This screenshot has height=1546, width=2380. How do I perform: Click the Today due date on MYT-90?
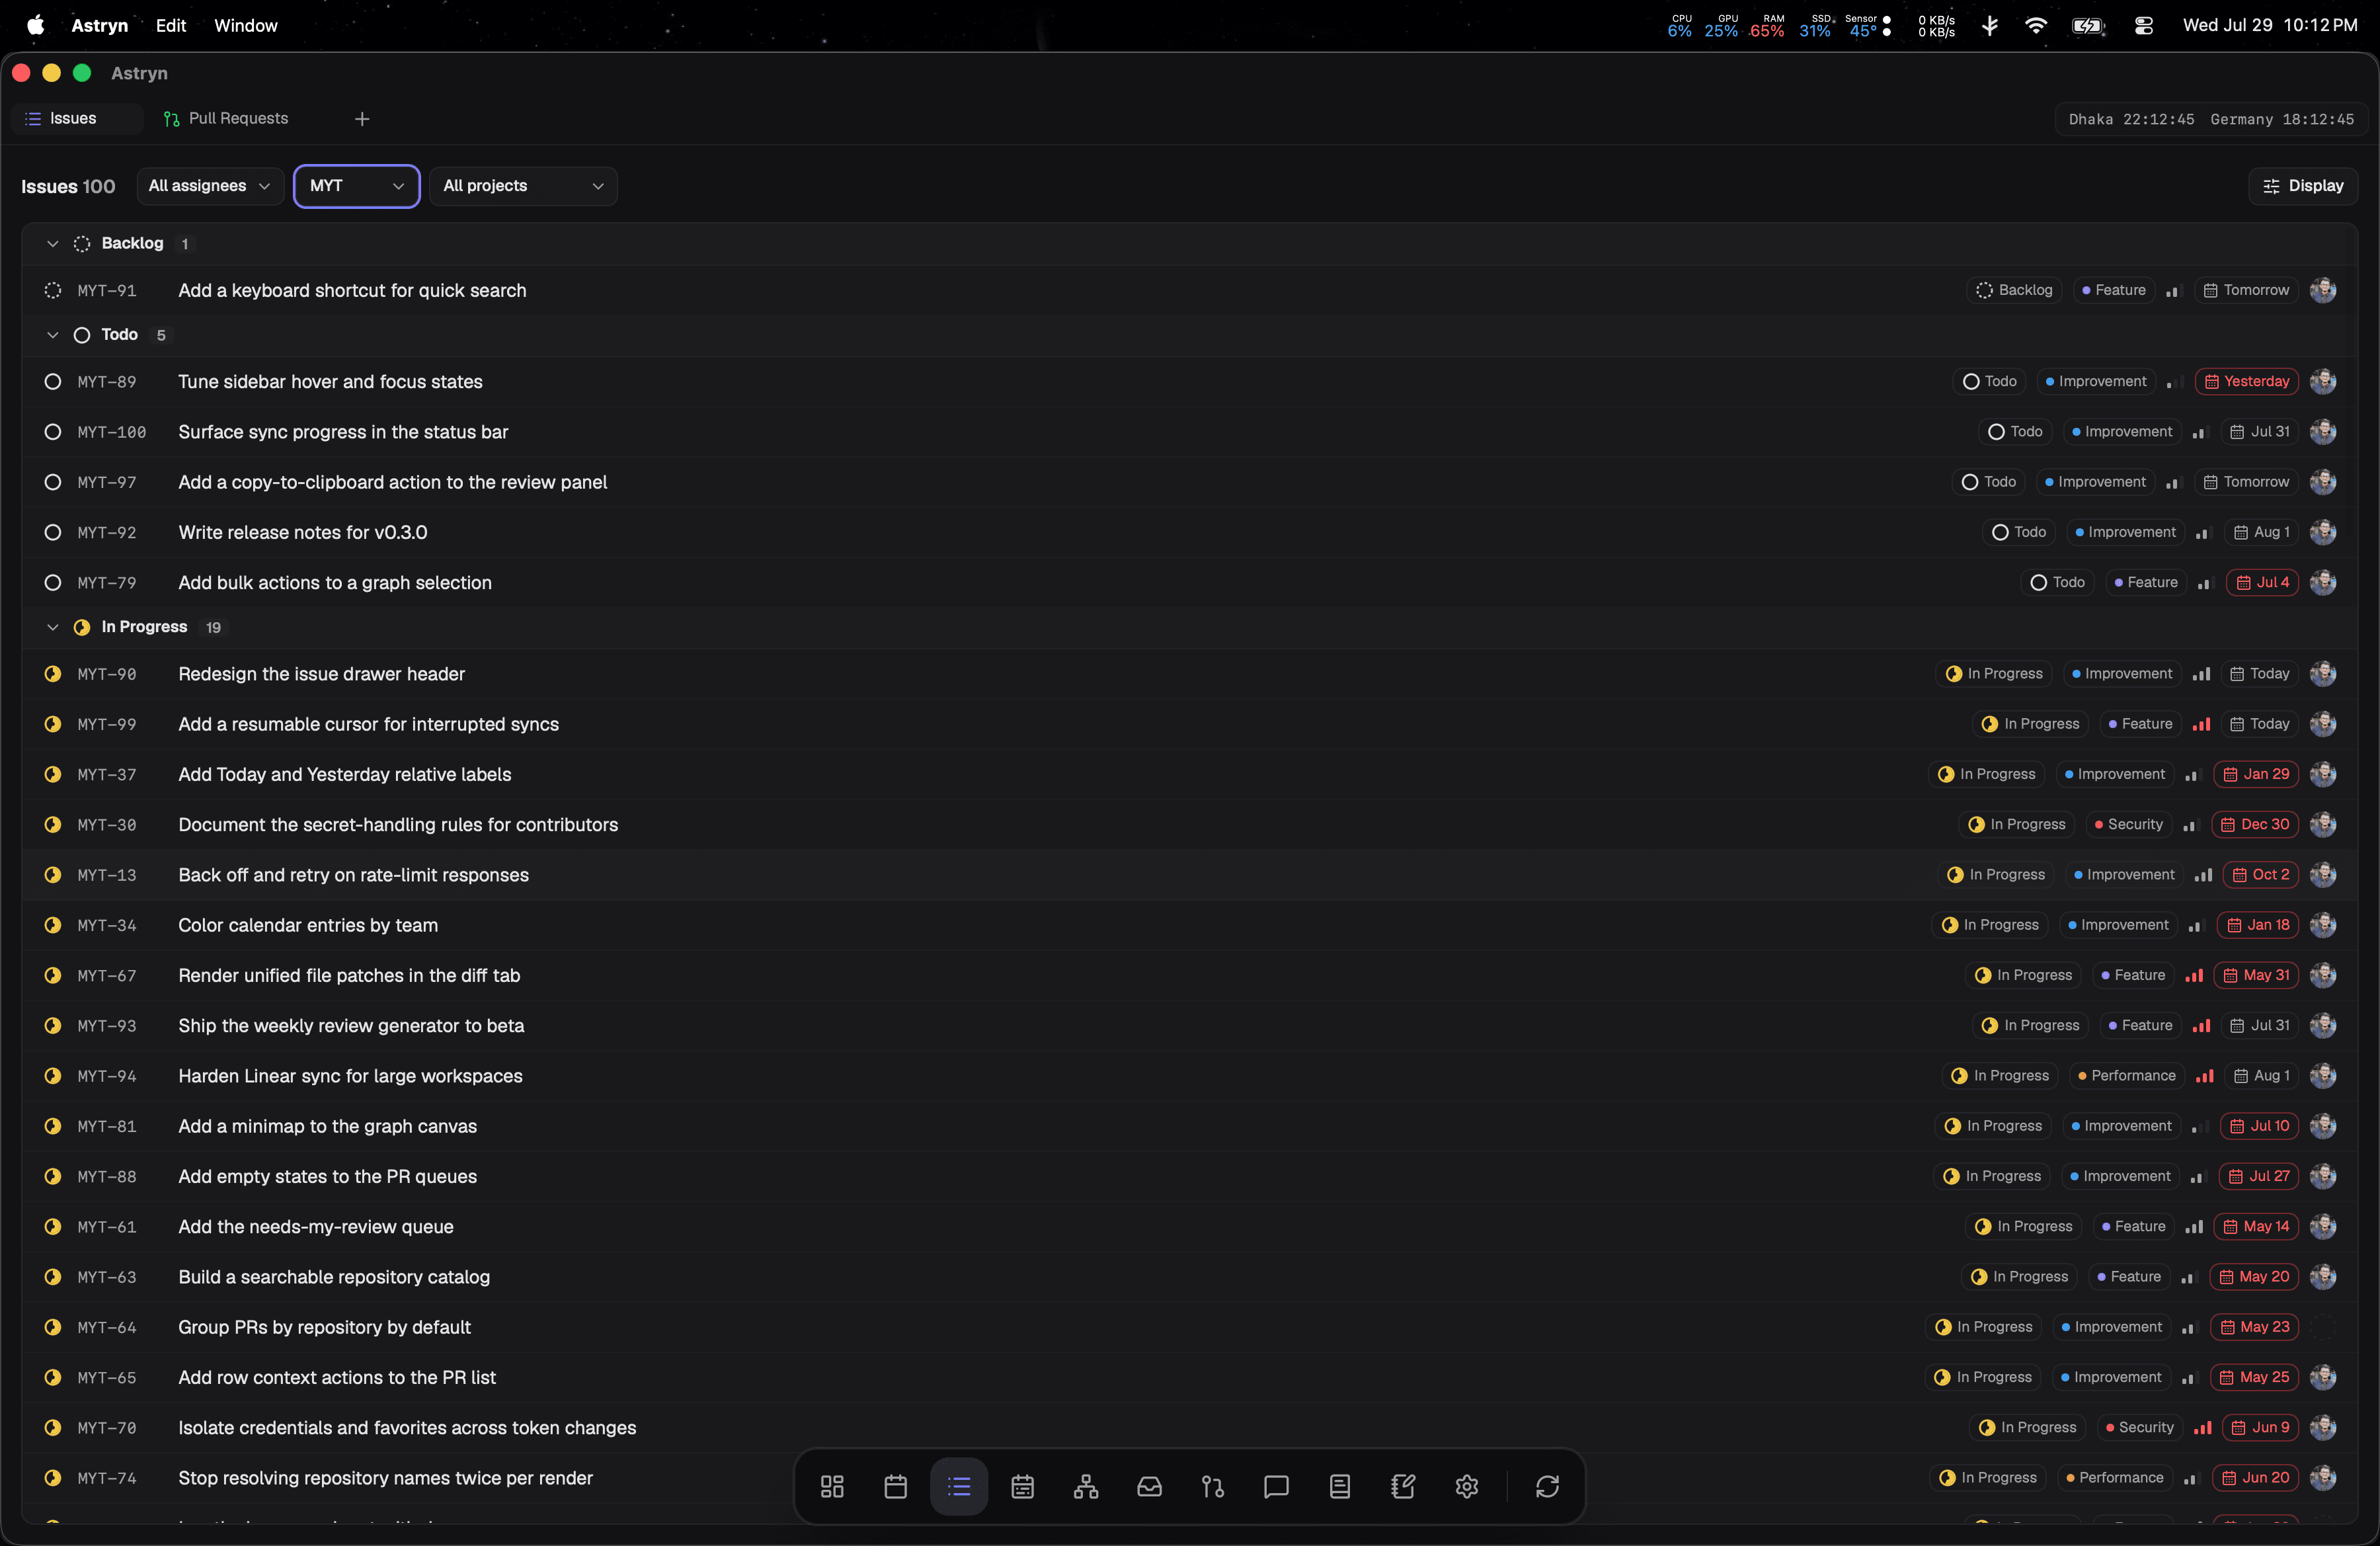pyautogui.click(x=2260, y=674)
